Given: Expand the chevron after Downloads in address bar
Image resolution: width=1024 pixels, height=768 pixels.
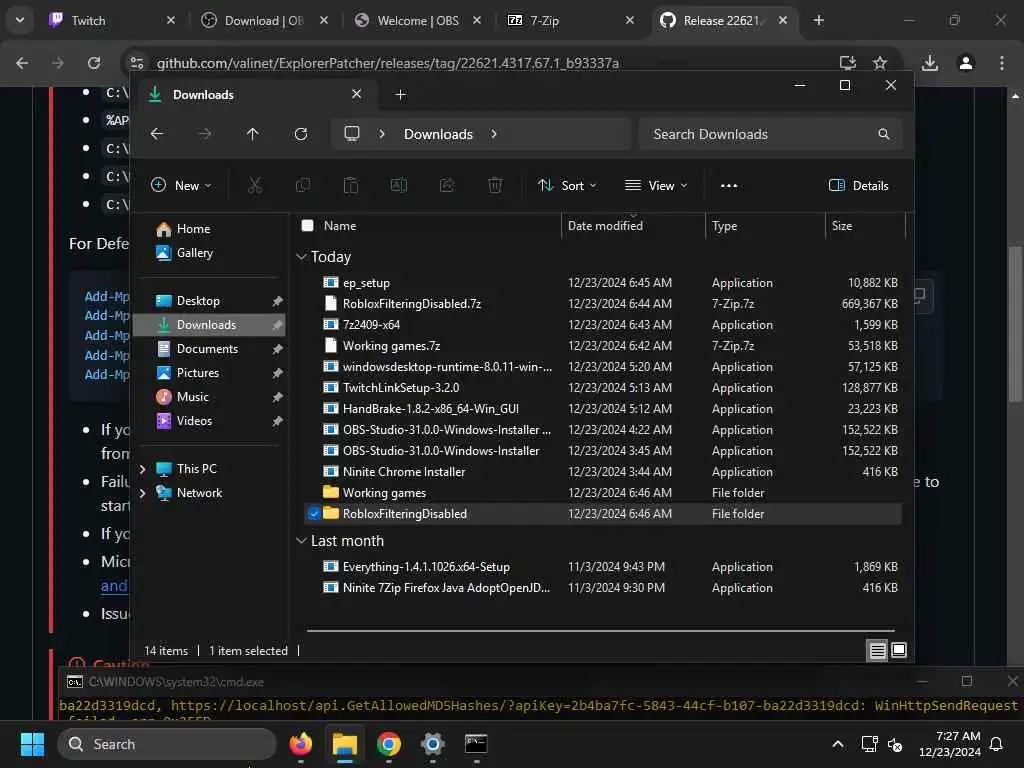Looking at the screenshot, I should (494, 134).
